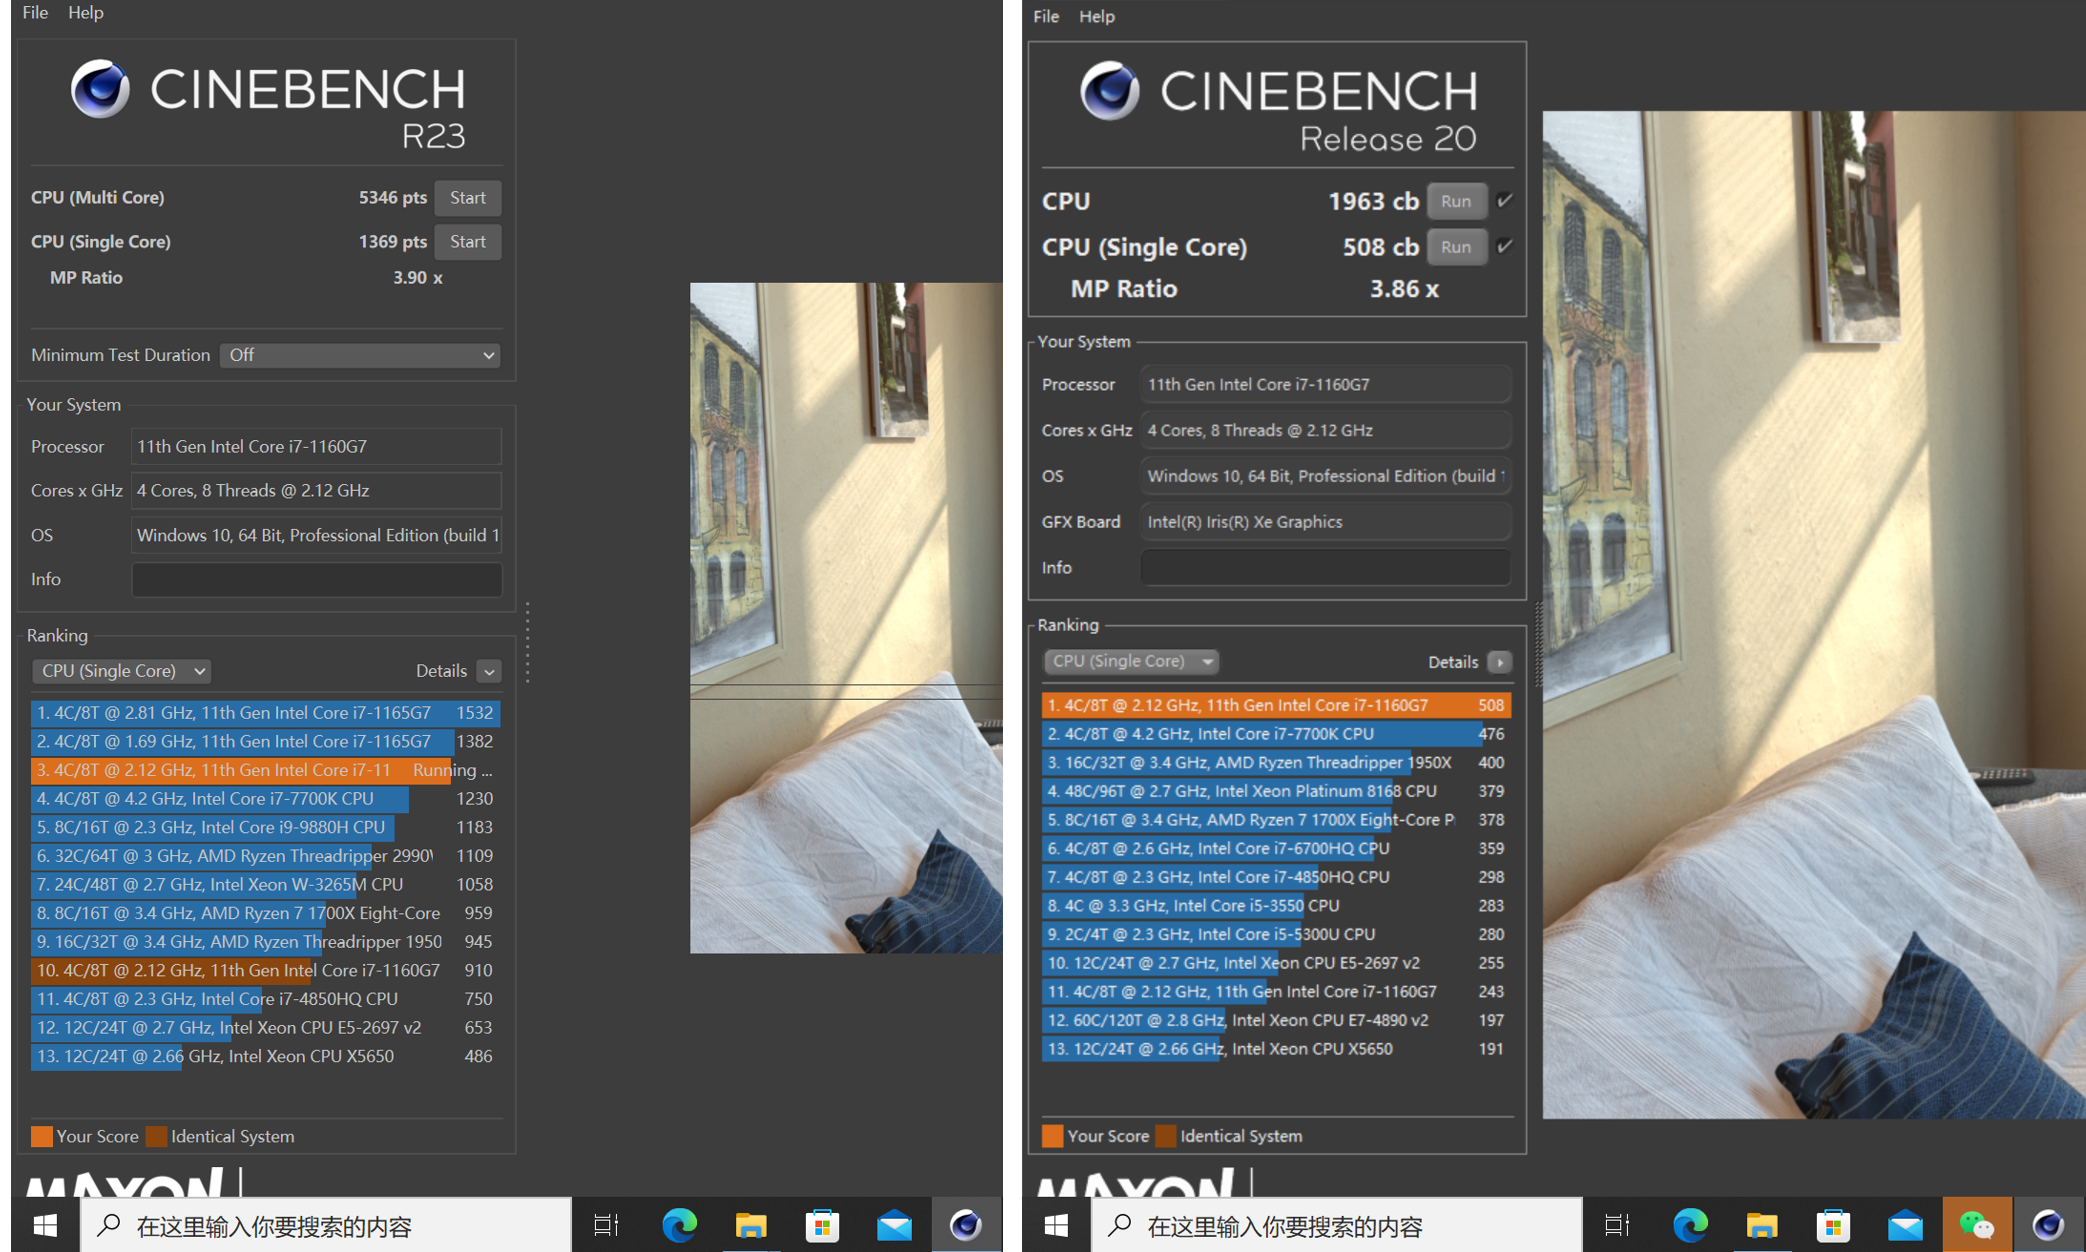Click the Info field in Cinebench R23
Screen dimensions: 2086x1252
[316, 580]
